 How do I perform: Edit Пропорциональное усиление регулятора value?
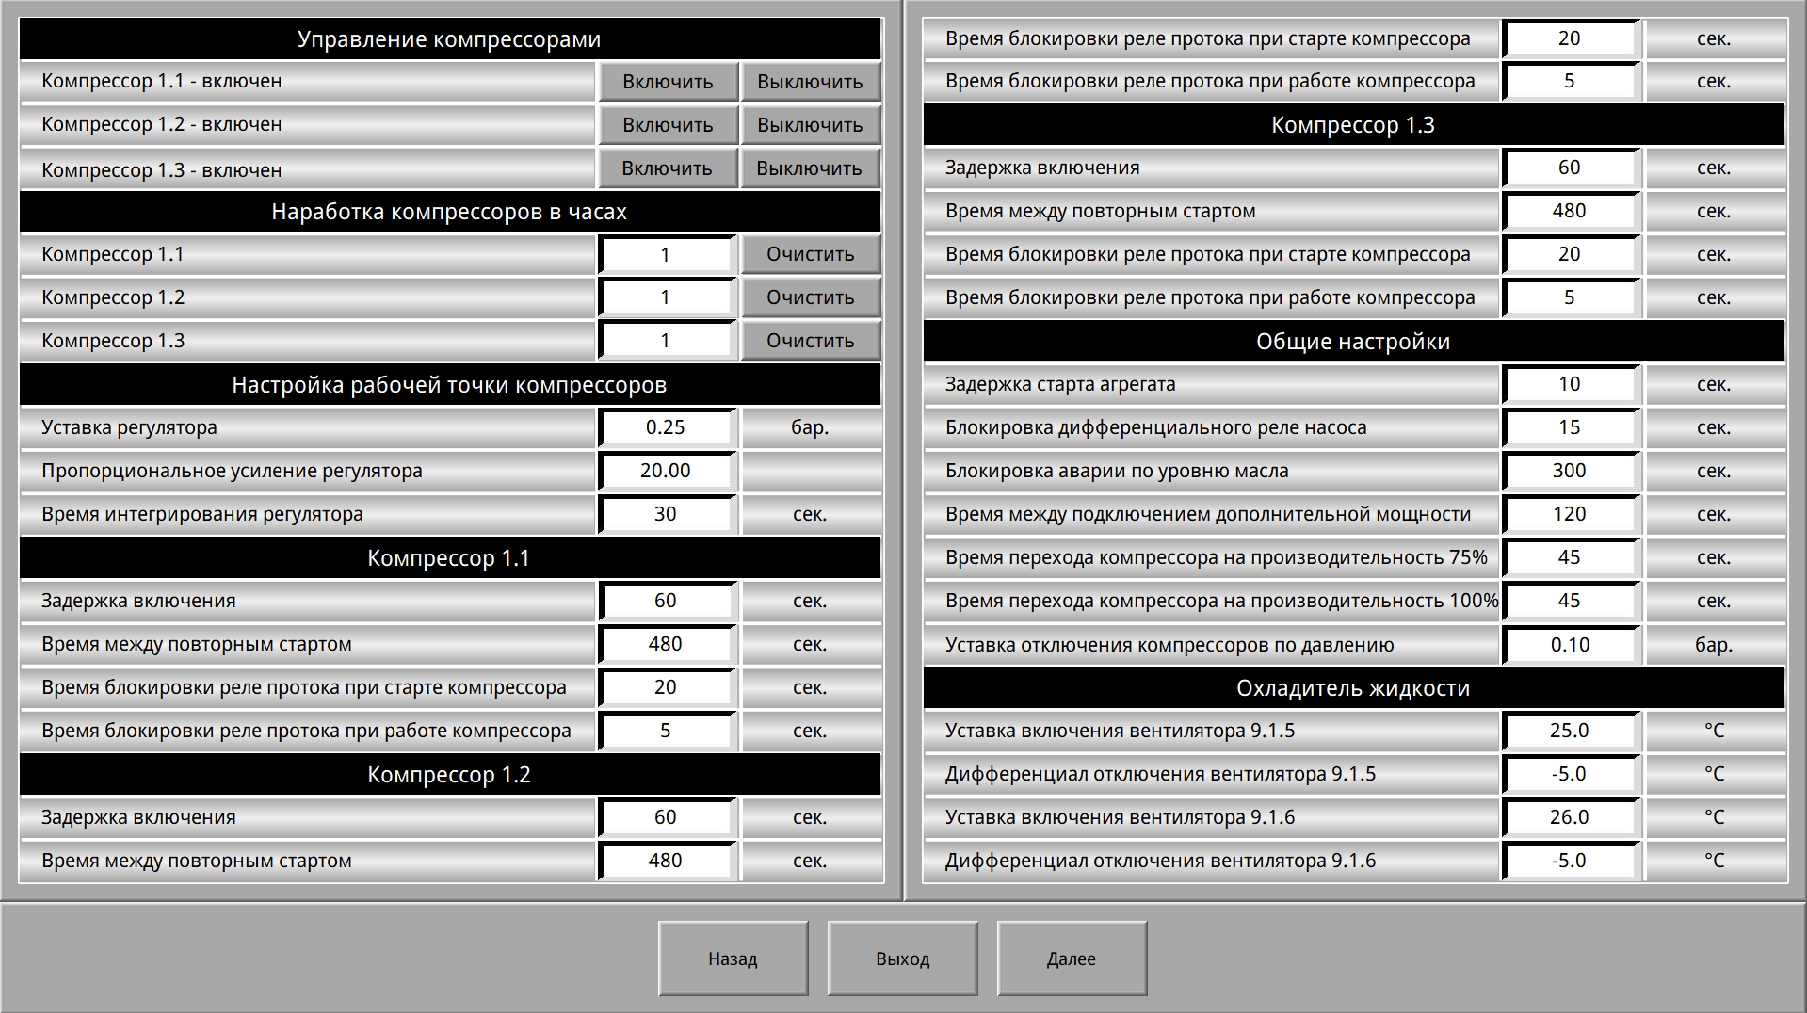point(666,471)
